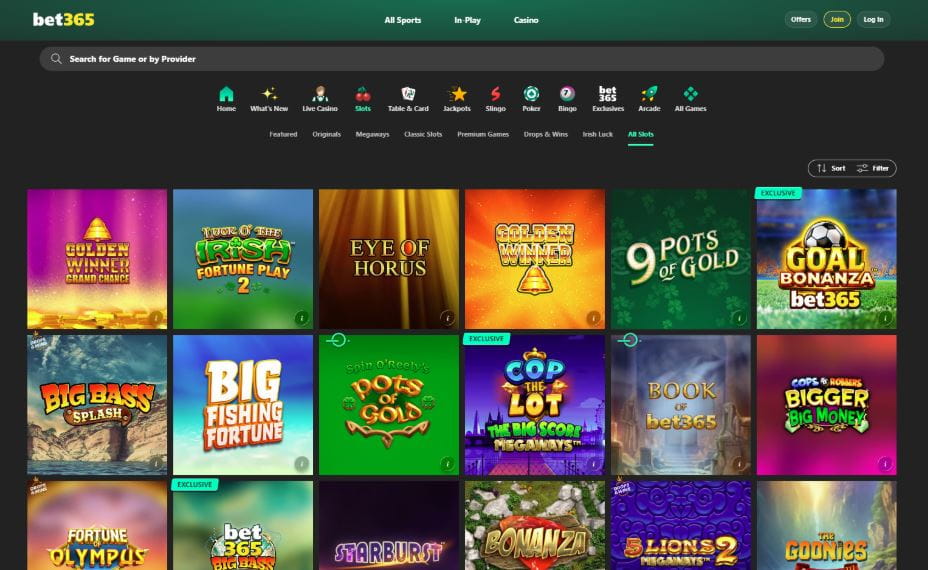The height and width of the screenshot is (570, 928).
Task: Open the Book of bet365 game
Action: [681, 405]
